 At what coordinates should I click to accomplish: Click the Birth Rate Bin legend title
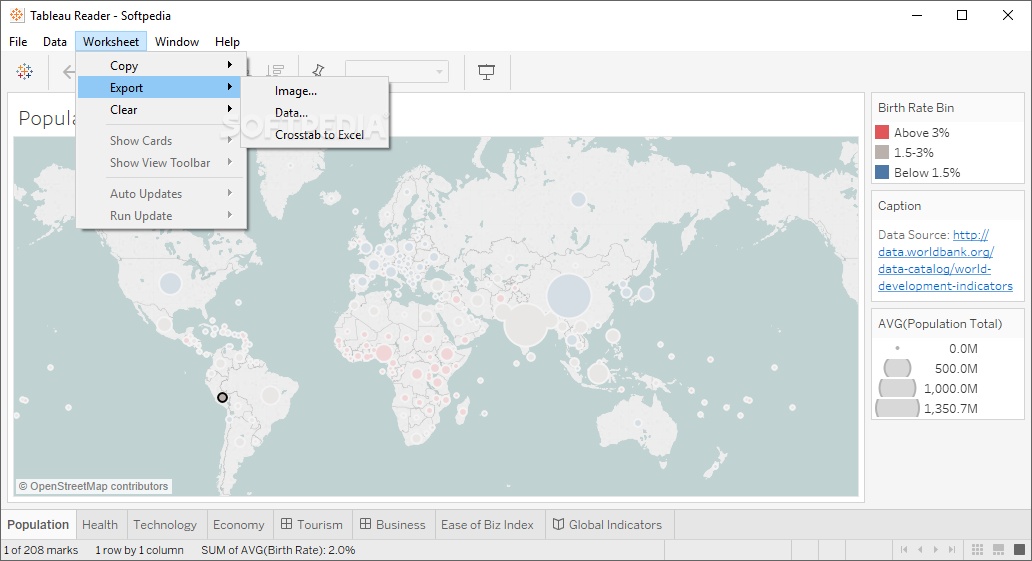pyautogui.click(x=916, y=108)
